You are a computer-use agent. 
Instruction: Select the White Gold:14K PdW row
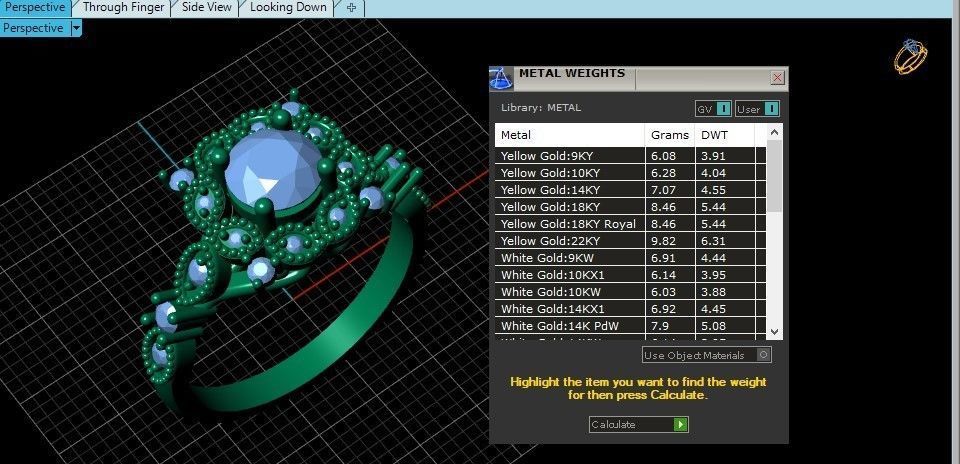[x=631, y=326]
